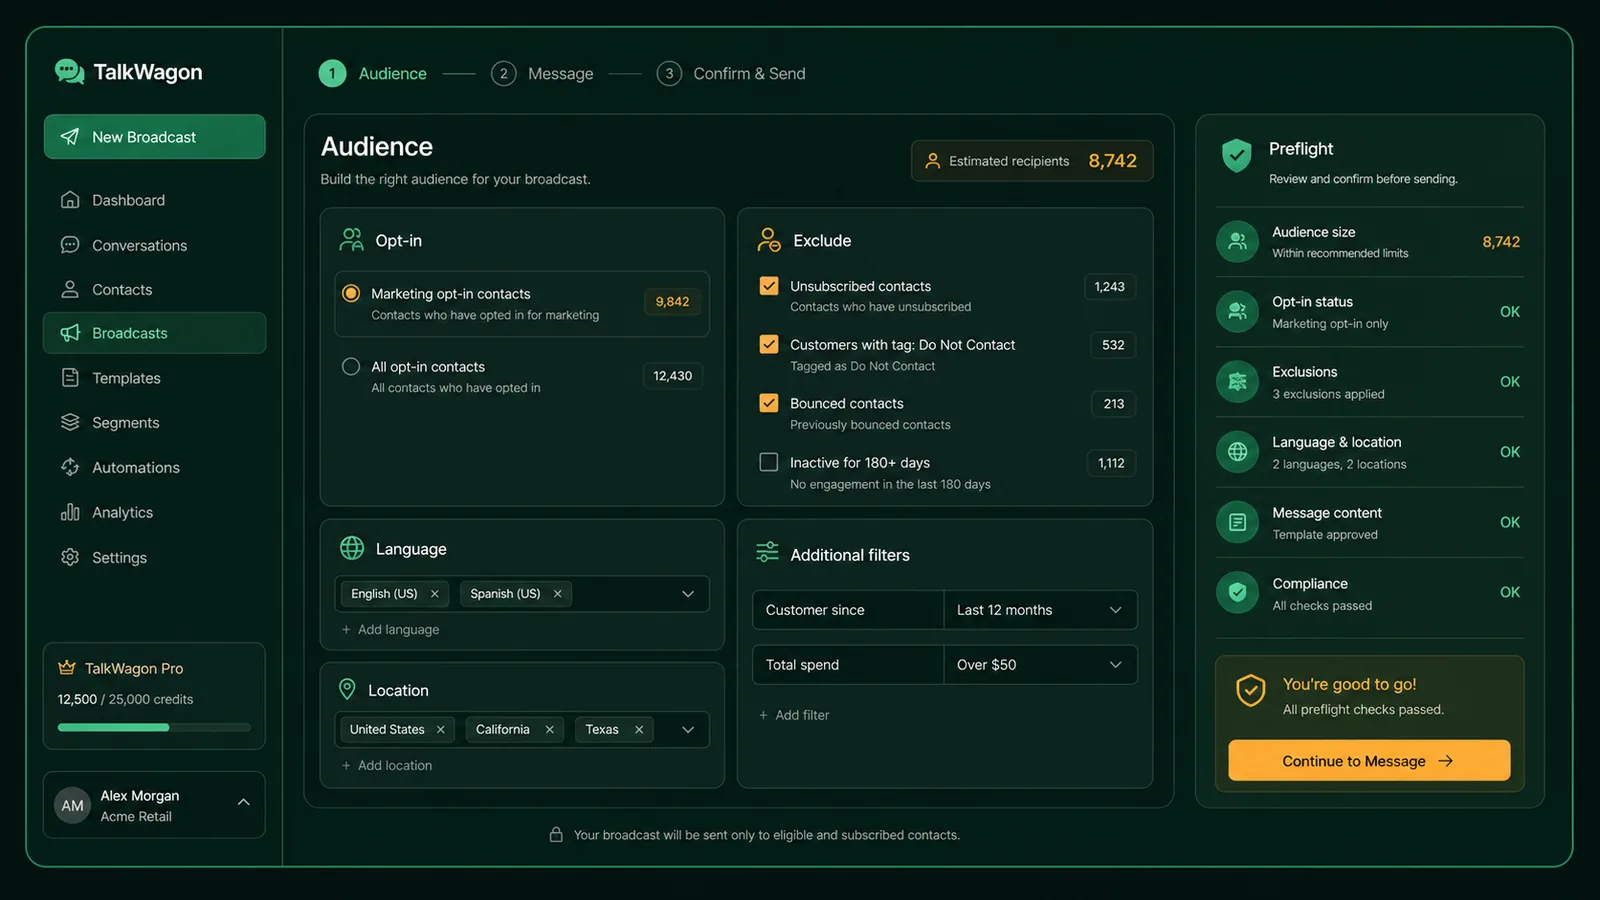The image size is (1600, 900).
Task: Click the 9,842 contact count
Action: point(672,302)
